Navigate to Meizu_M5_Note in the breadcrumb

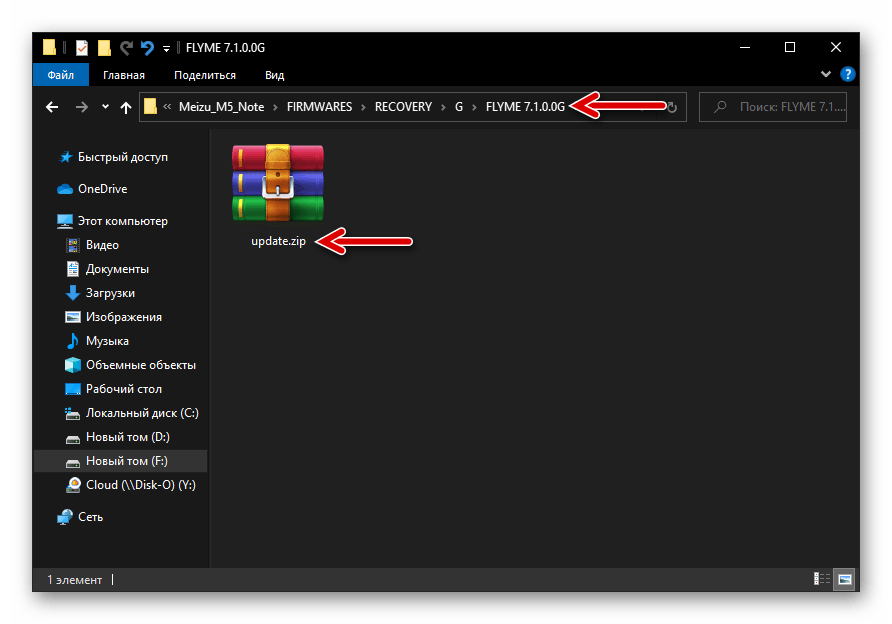[x=221, y=107]
